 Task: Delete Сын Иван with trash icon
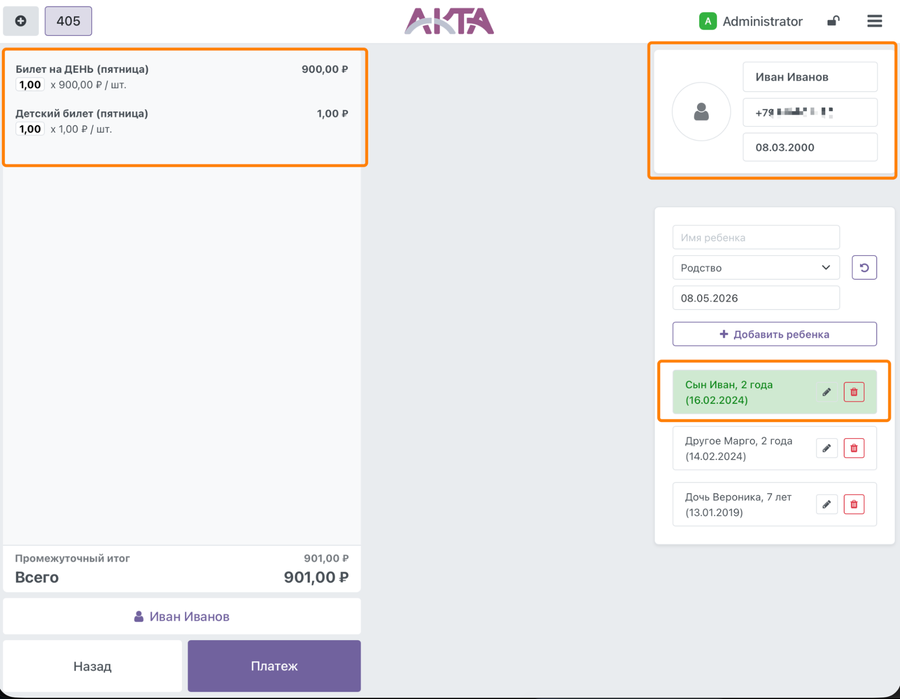click(x=854, y=392)
